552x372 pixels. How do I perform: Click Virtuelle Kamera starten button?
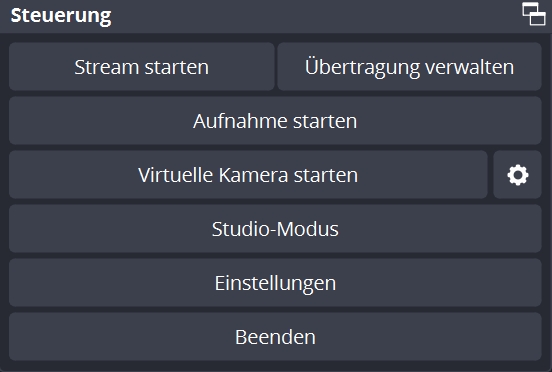click(x=248, y=175)
